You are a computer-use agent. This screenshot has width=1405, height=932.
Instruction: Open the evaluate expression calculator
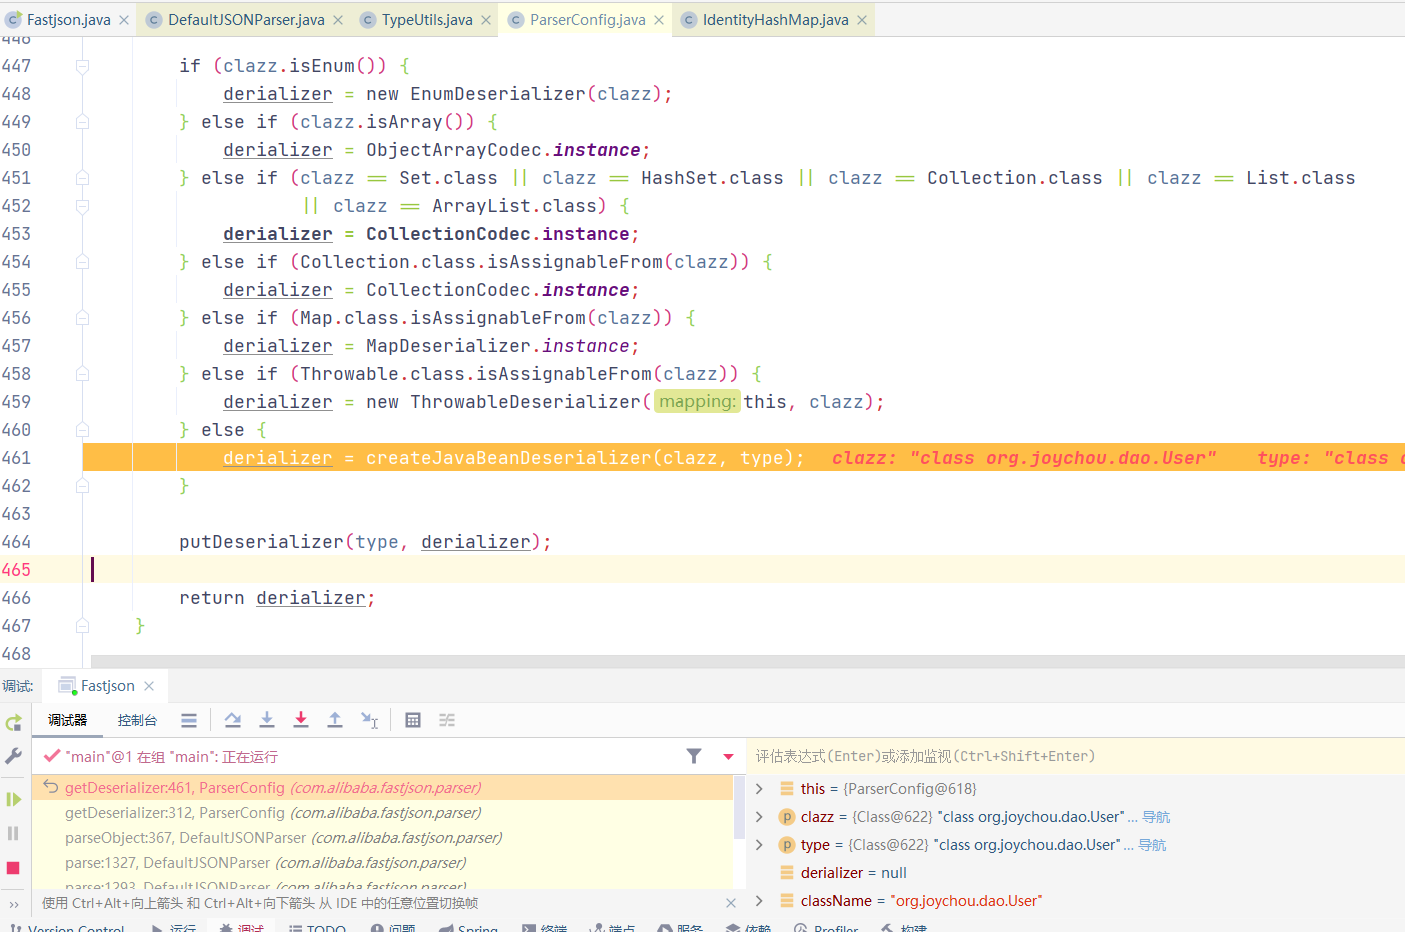413,720
